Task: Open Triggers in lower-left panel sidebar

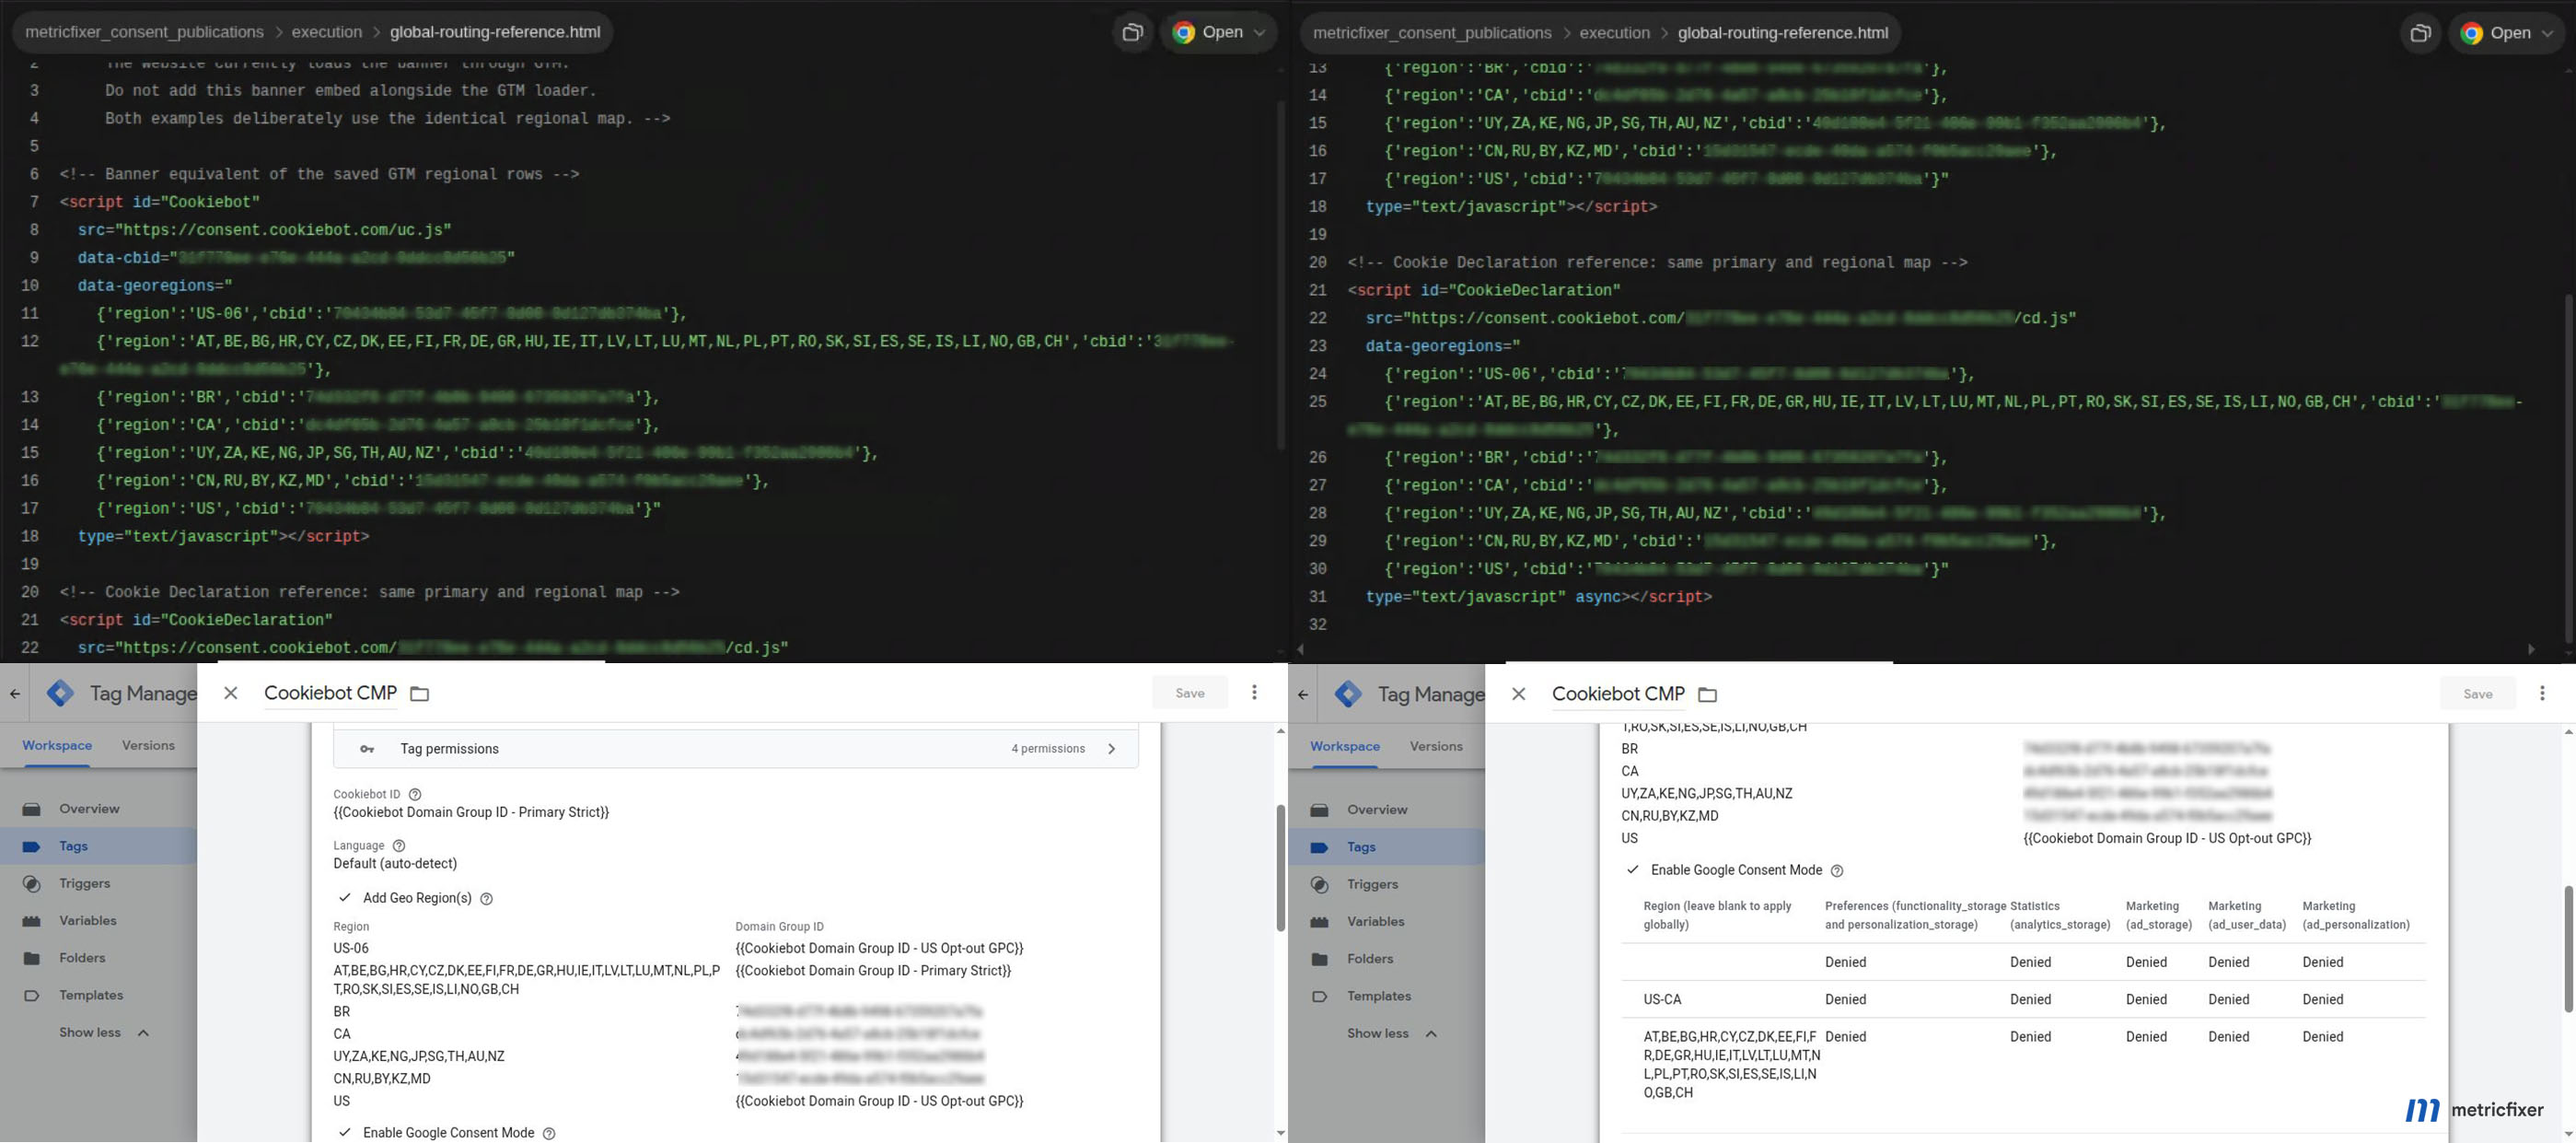Action: 84,883
